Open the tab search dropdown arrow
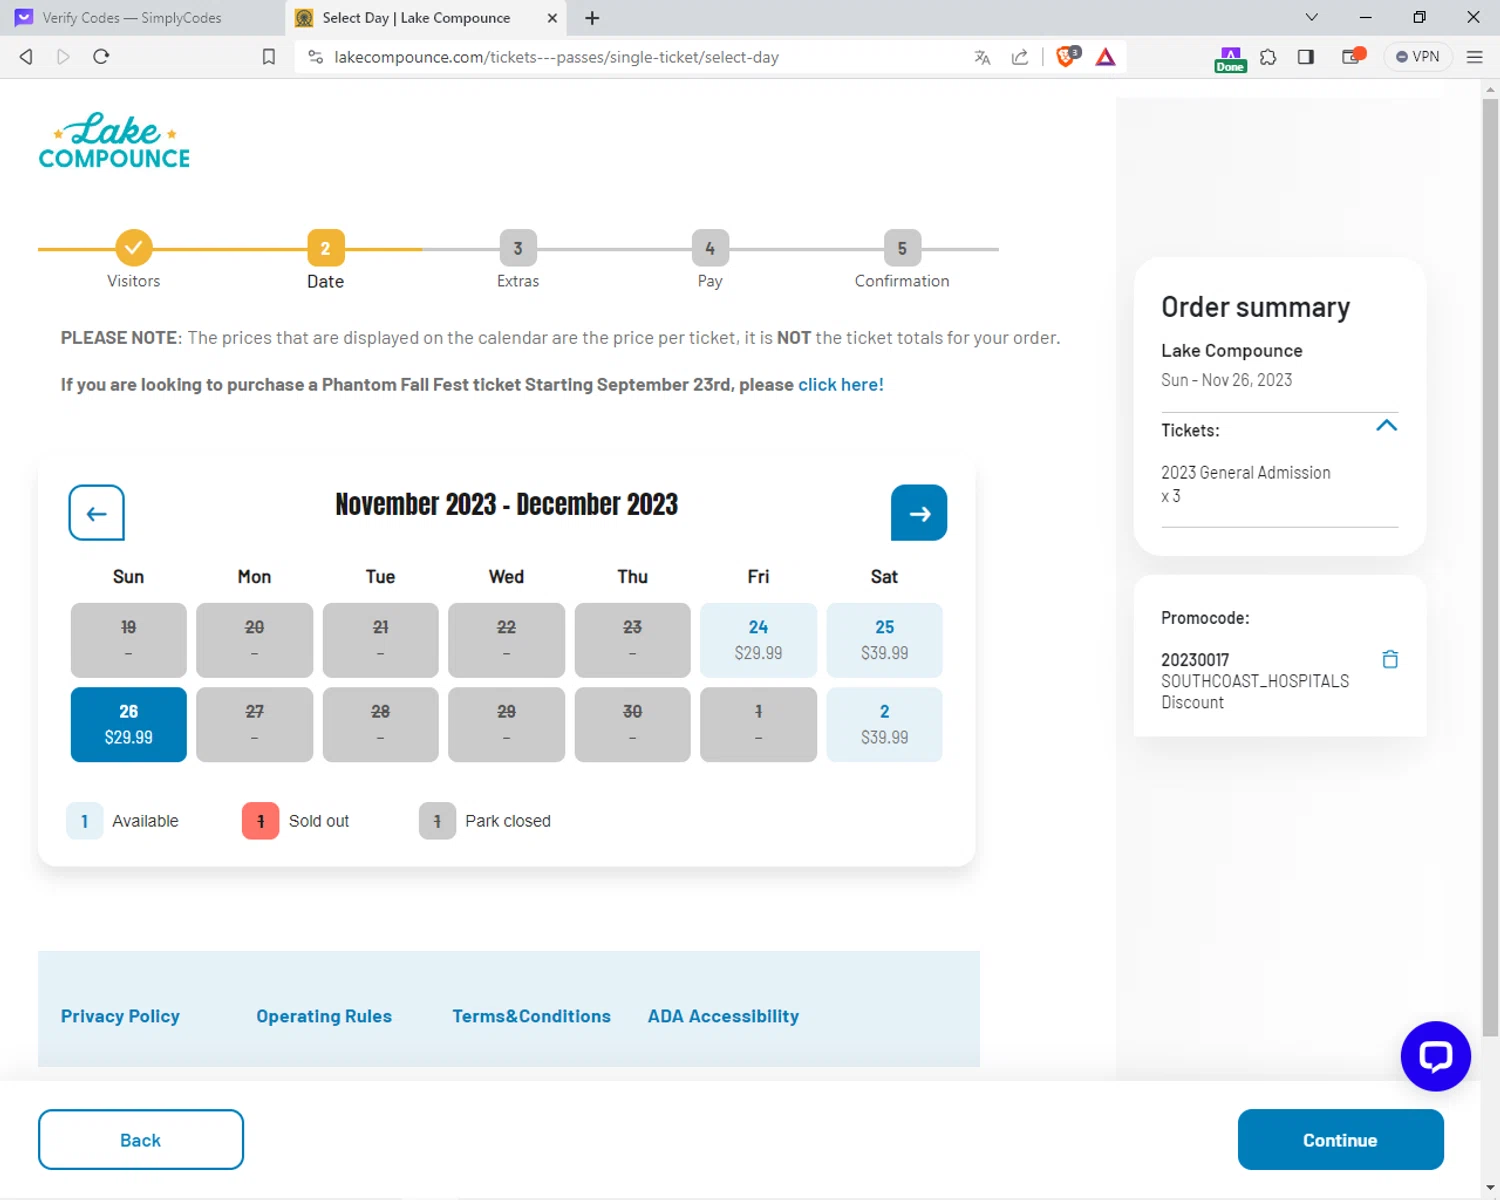1500x1200 pixels. [1312, 17]
